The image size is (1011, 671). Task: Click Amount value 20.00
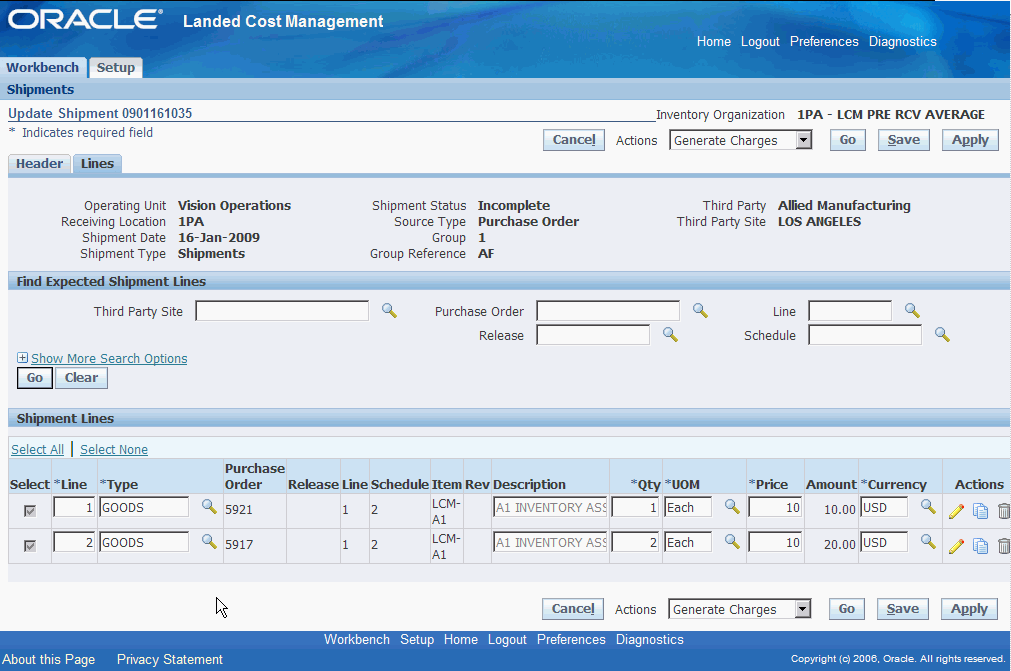[x=839, y=545]
